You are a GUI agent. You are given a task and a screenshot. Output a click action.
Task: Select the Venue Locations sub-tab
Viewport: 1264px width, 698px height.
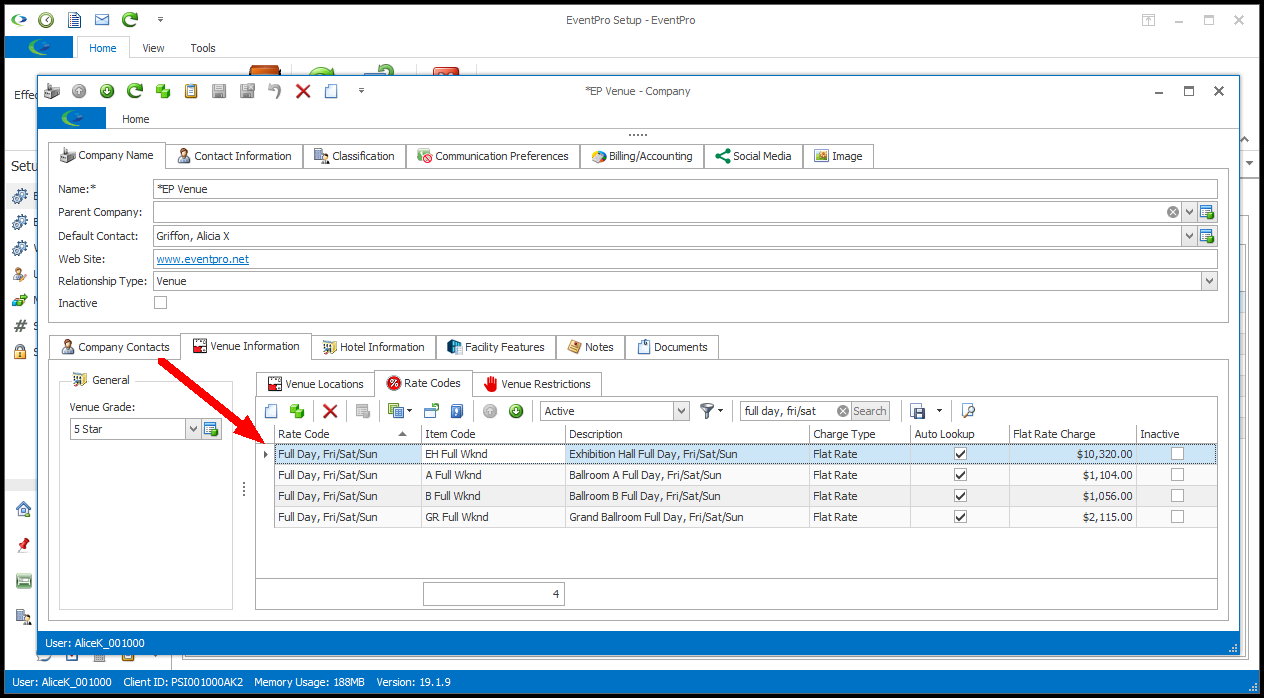click(315, 384)
